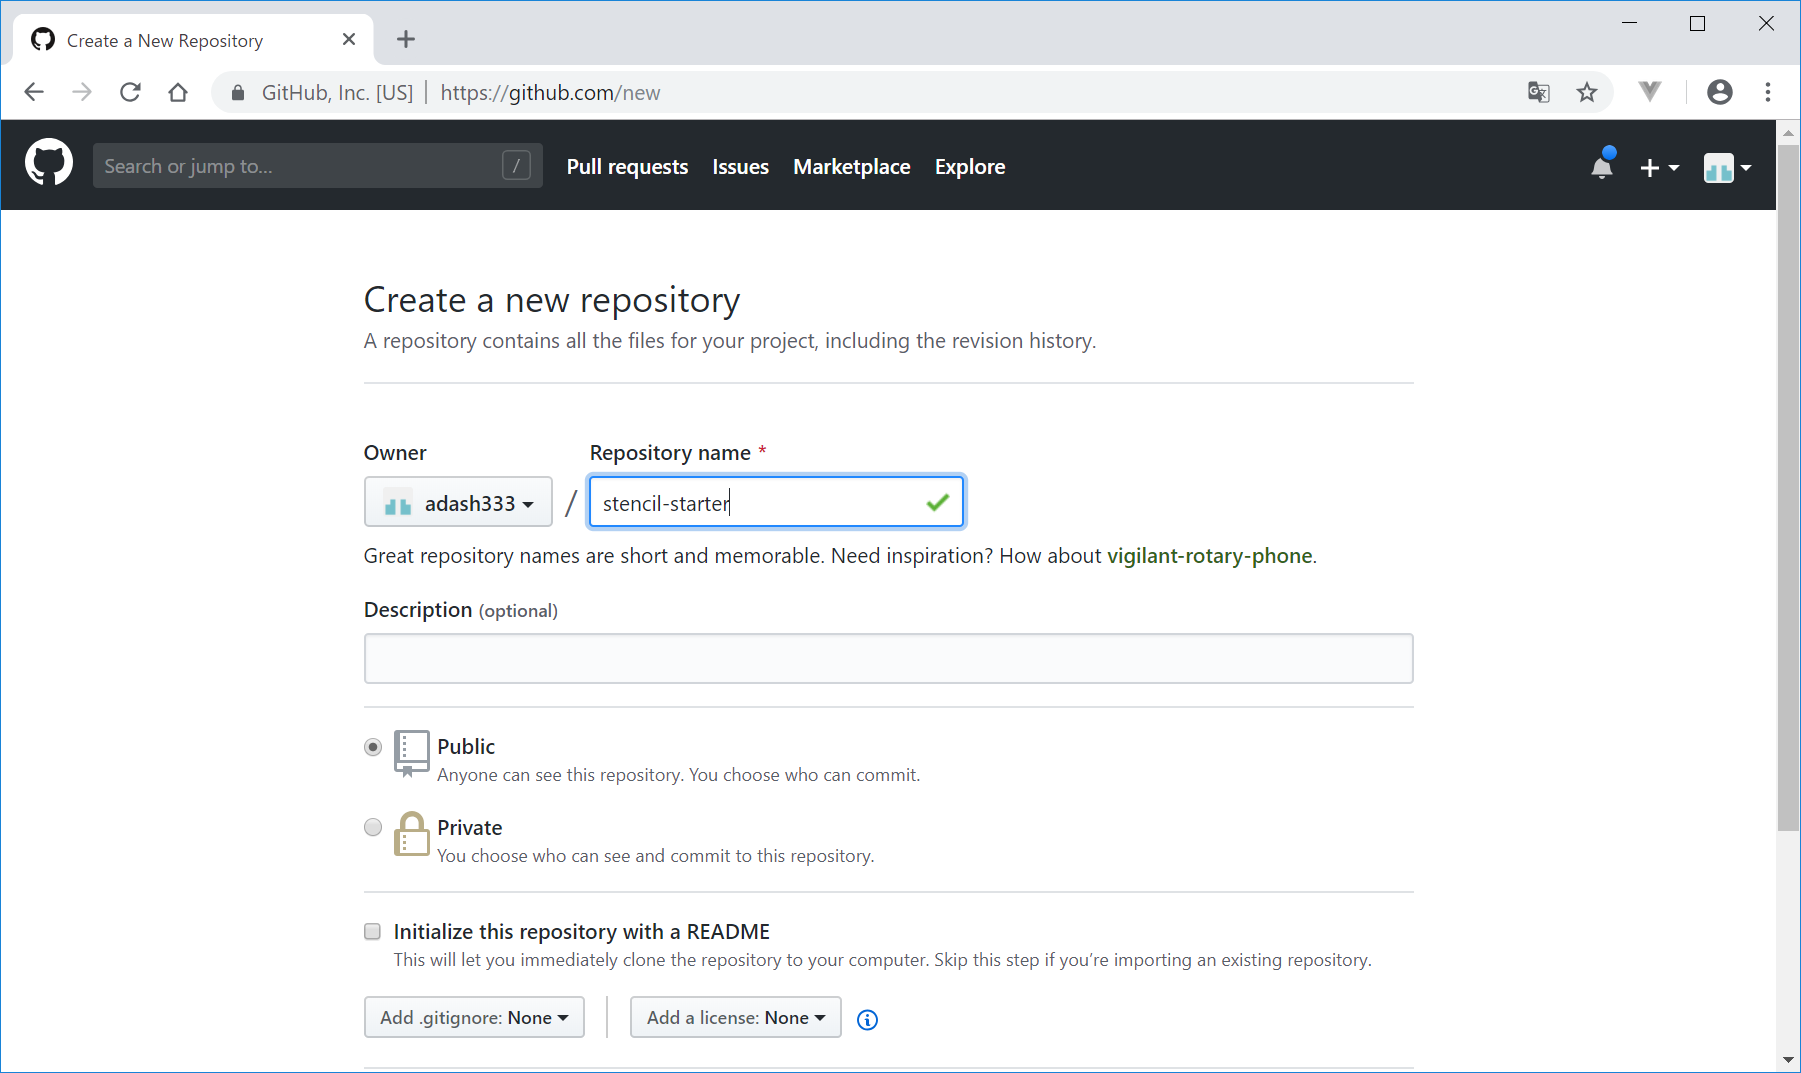Focus the Search or jump to box

(x=318, y=166)
